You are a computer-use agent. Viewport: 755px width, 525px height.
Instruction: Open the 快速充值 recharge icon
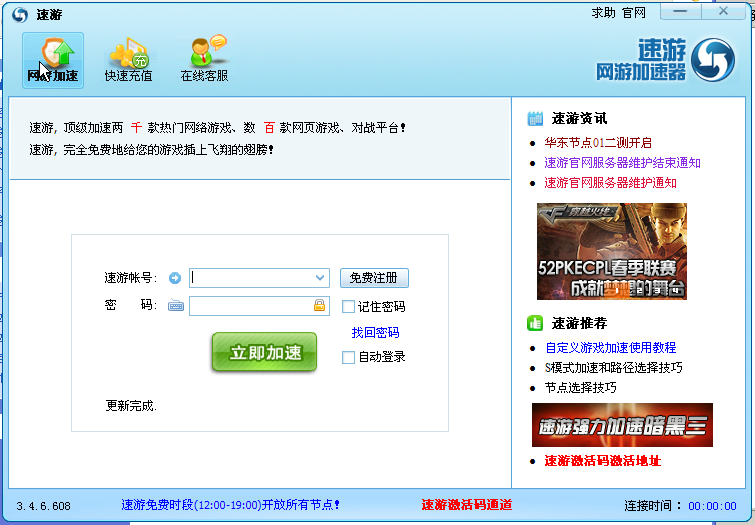point(129,60)
